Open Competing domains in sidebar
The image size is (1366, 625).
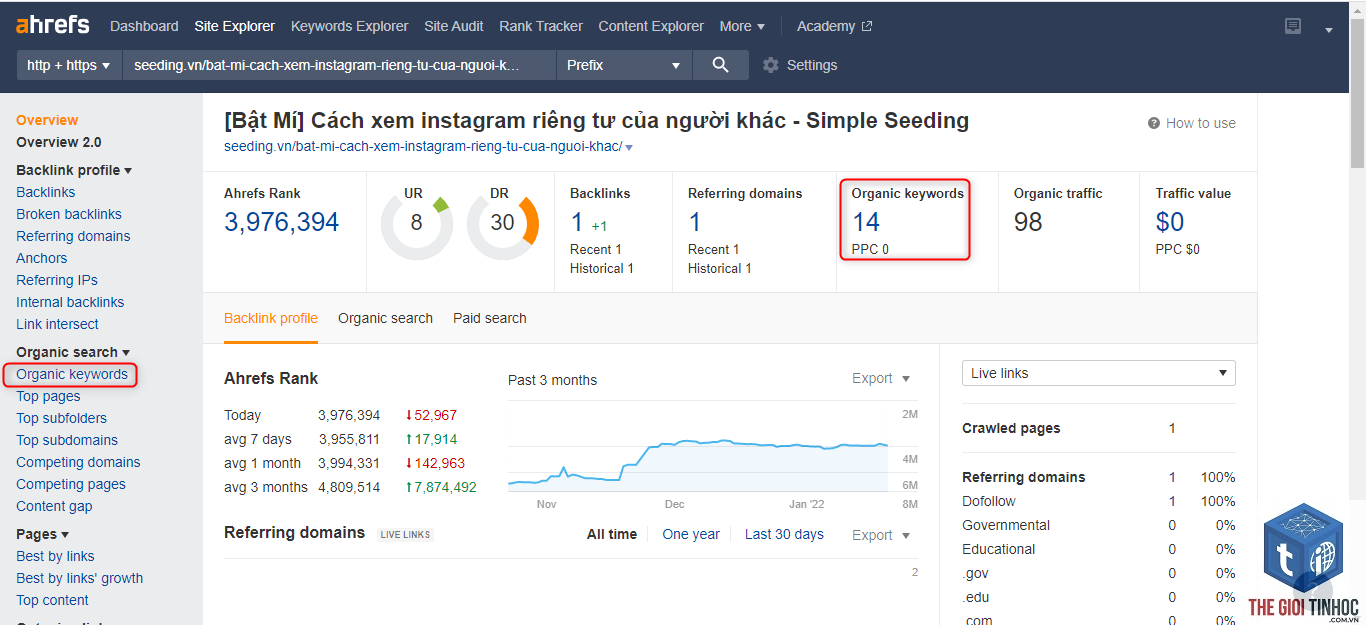[78, 462]
